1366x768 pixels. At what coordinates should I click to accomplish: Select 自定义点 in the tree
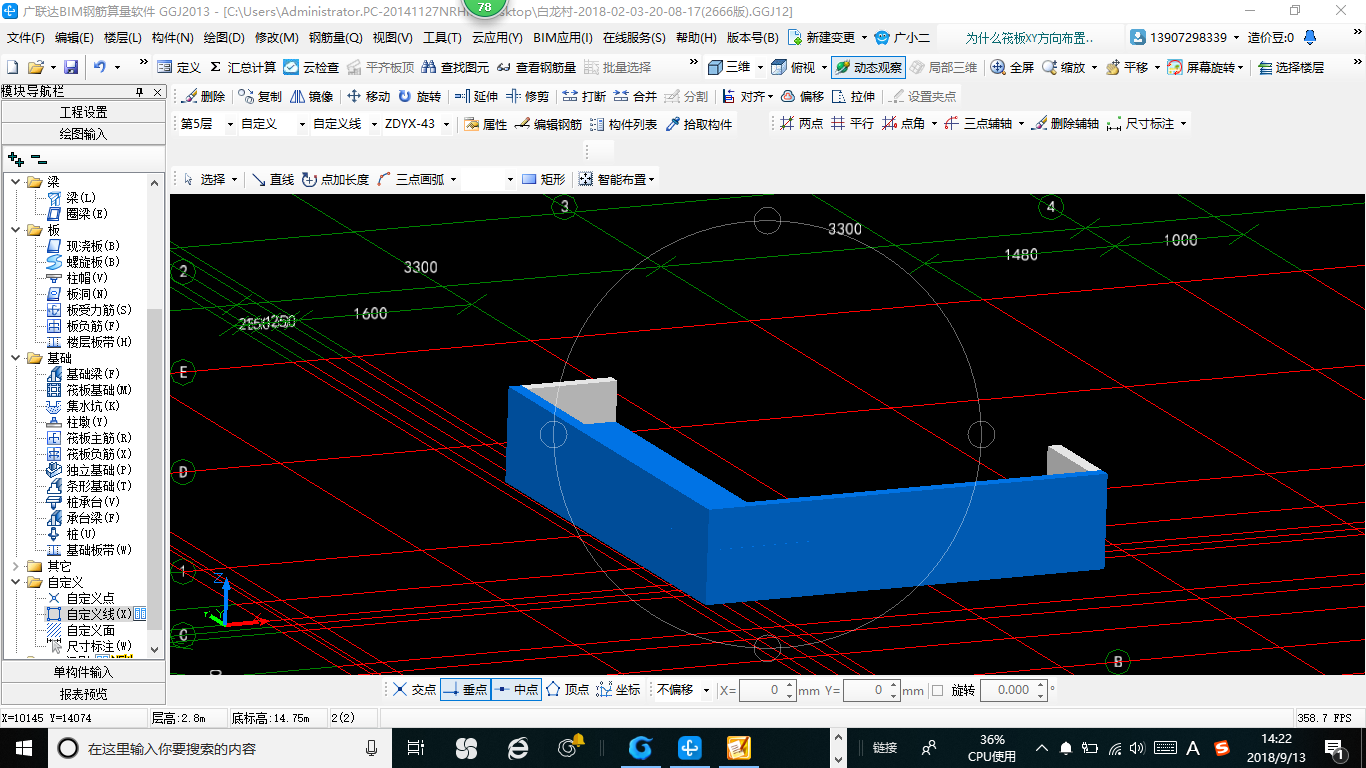point(90,598)
